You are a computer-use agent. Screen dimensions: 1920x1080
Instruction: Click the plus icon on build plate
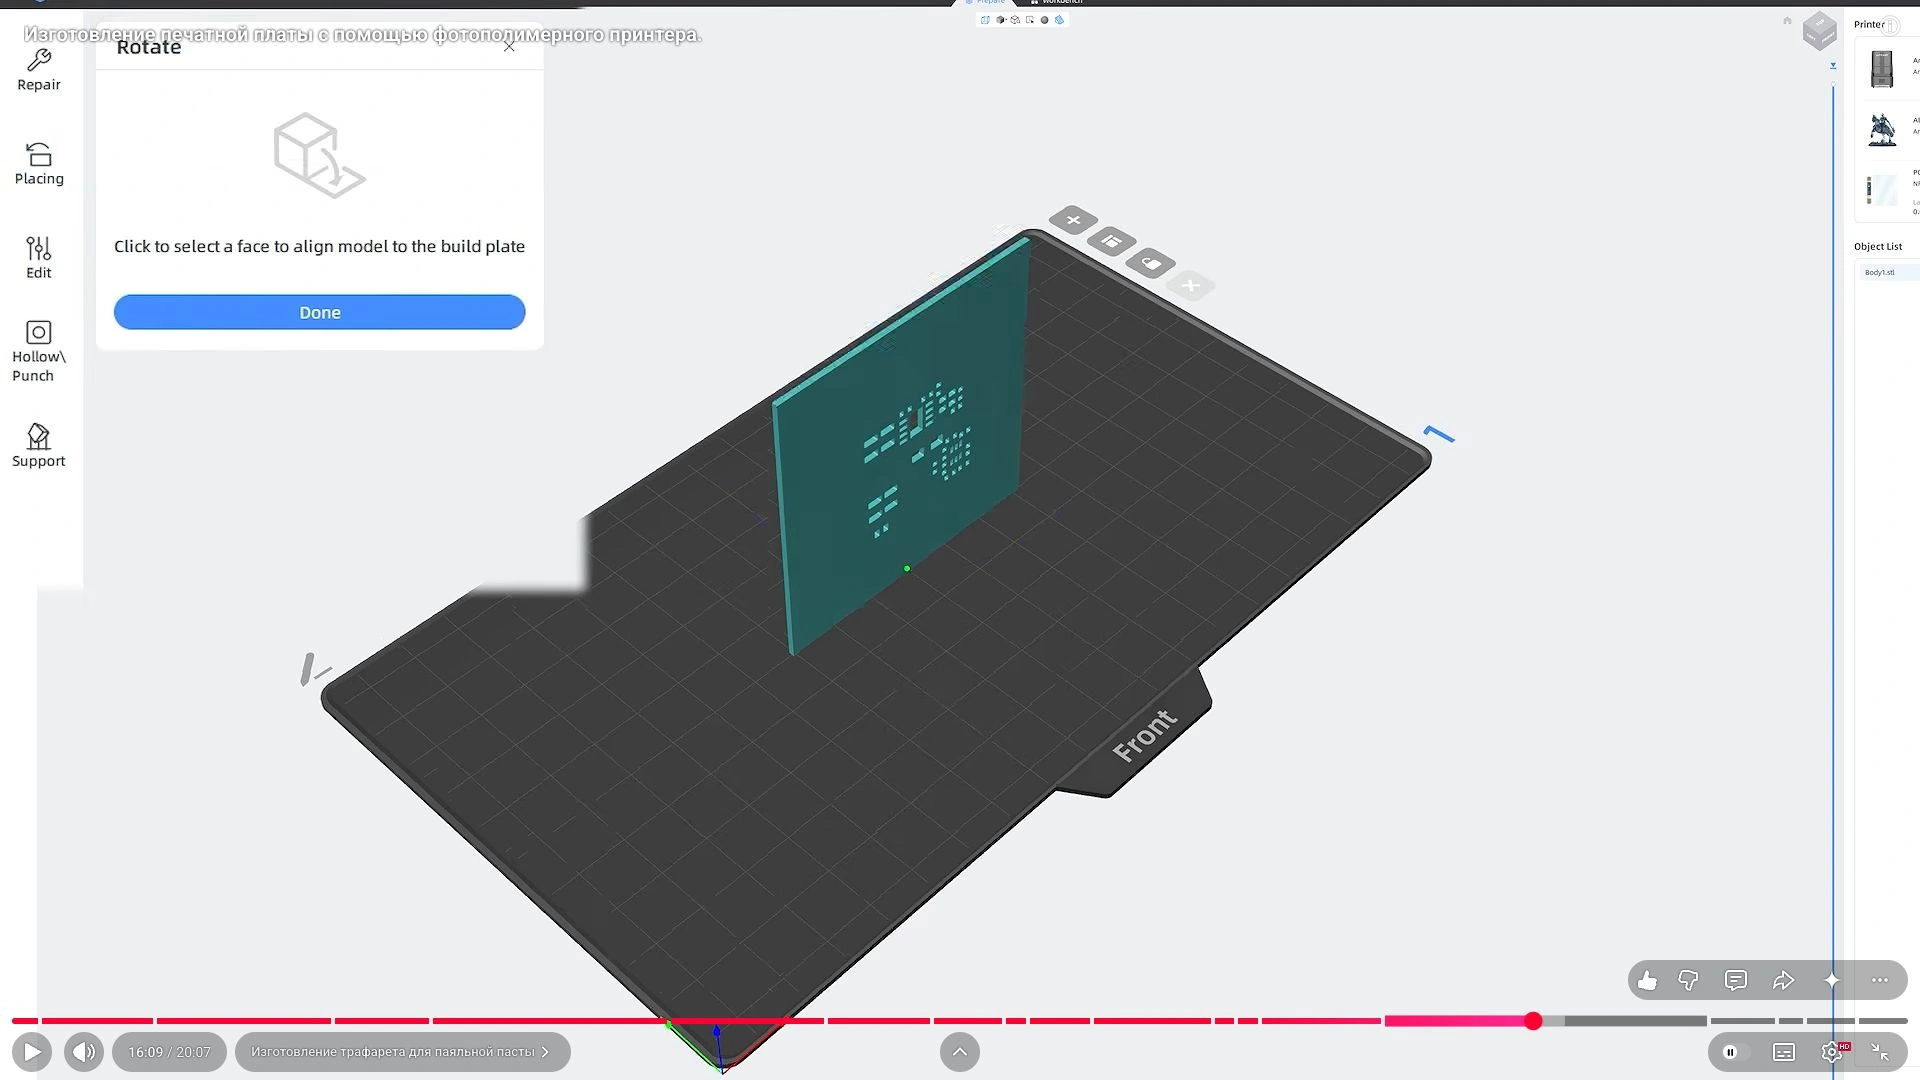tap(1073, 220)
